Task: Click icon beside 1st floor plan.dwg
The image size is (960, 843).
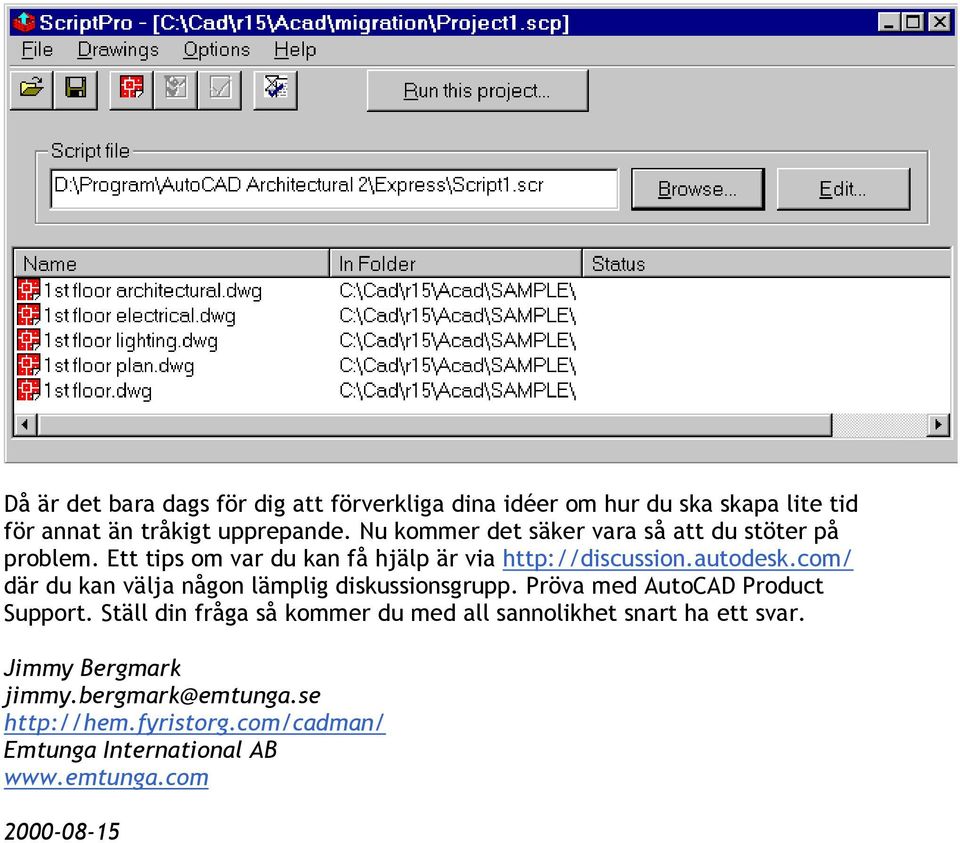Action: coord(28,365)
